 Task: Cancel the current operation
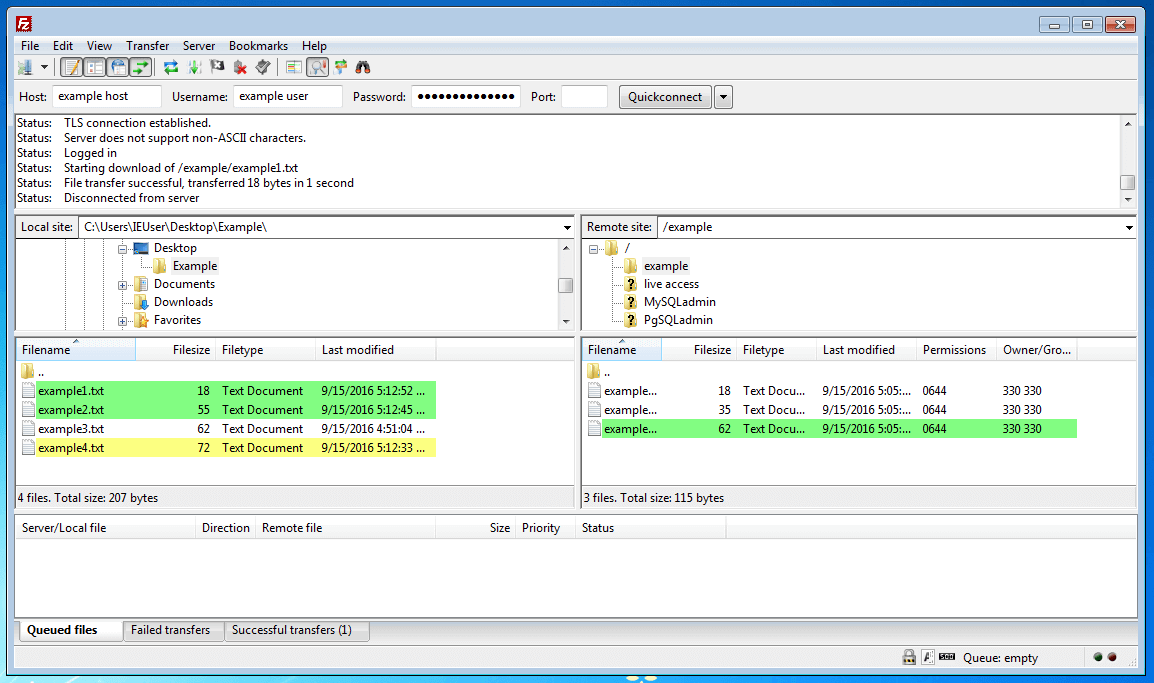[x=217, y=67]
